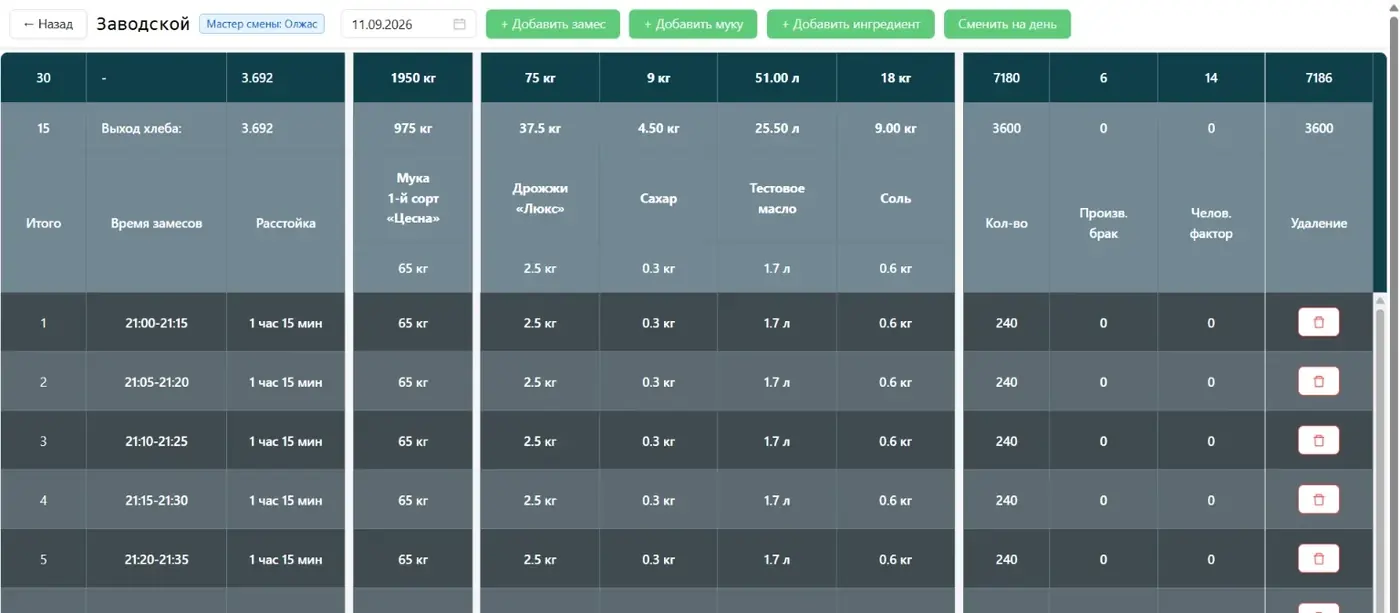Select the 21:00-21:15 batch time cell
Screen dimensions: 1400x613
(x=156, y=323)
